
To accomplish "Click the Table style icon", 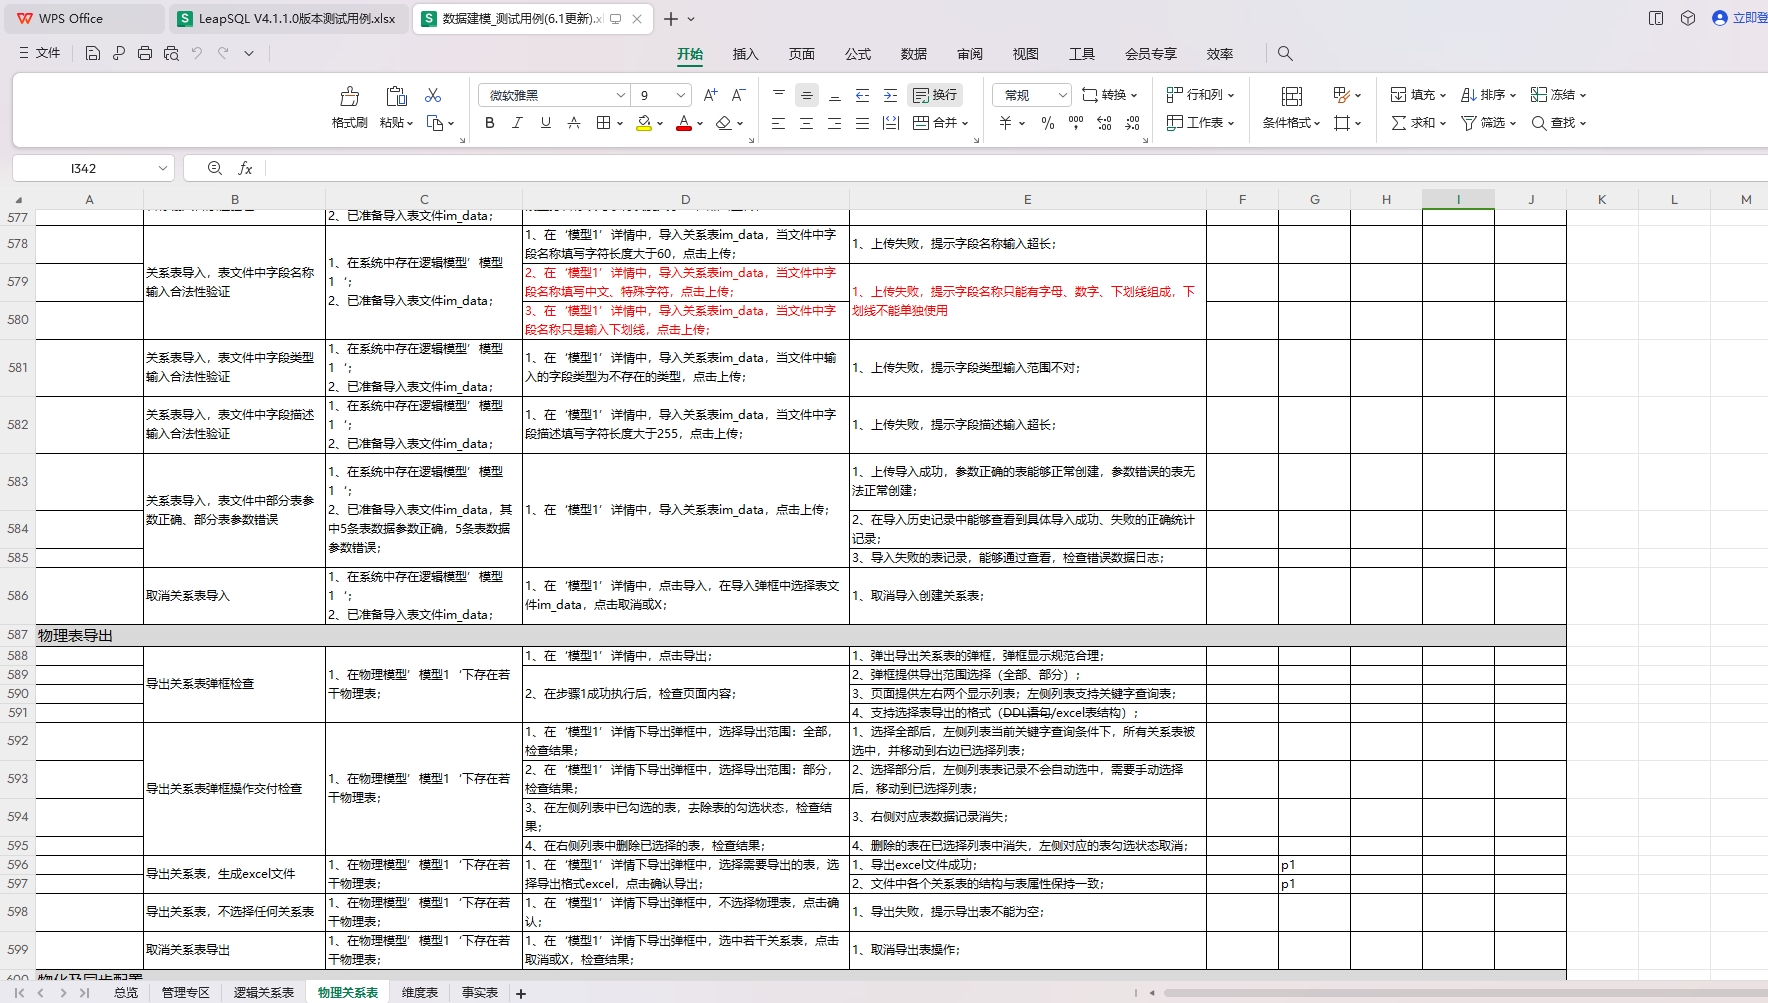I will click(1292, 96).
